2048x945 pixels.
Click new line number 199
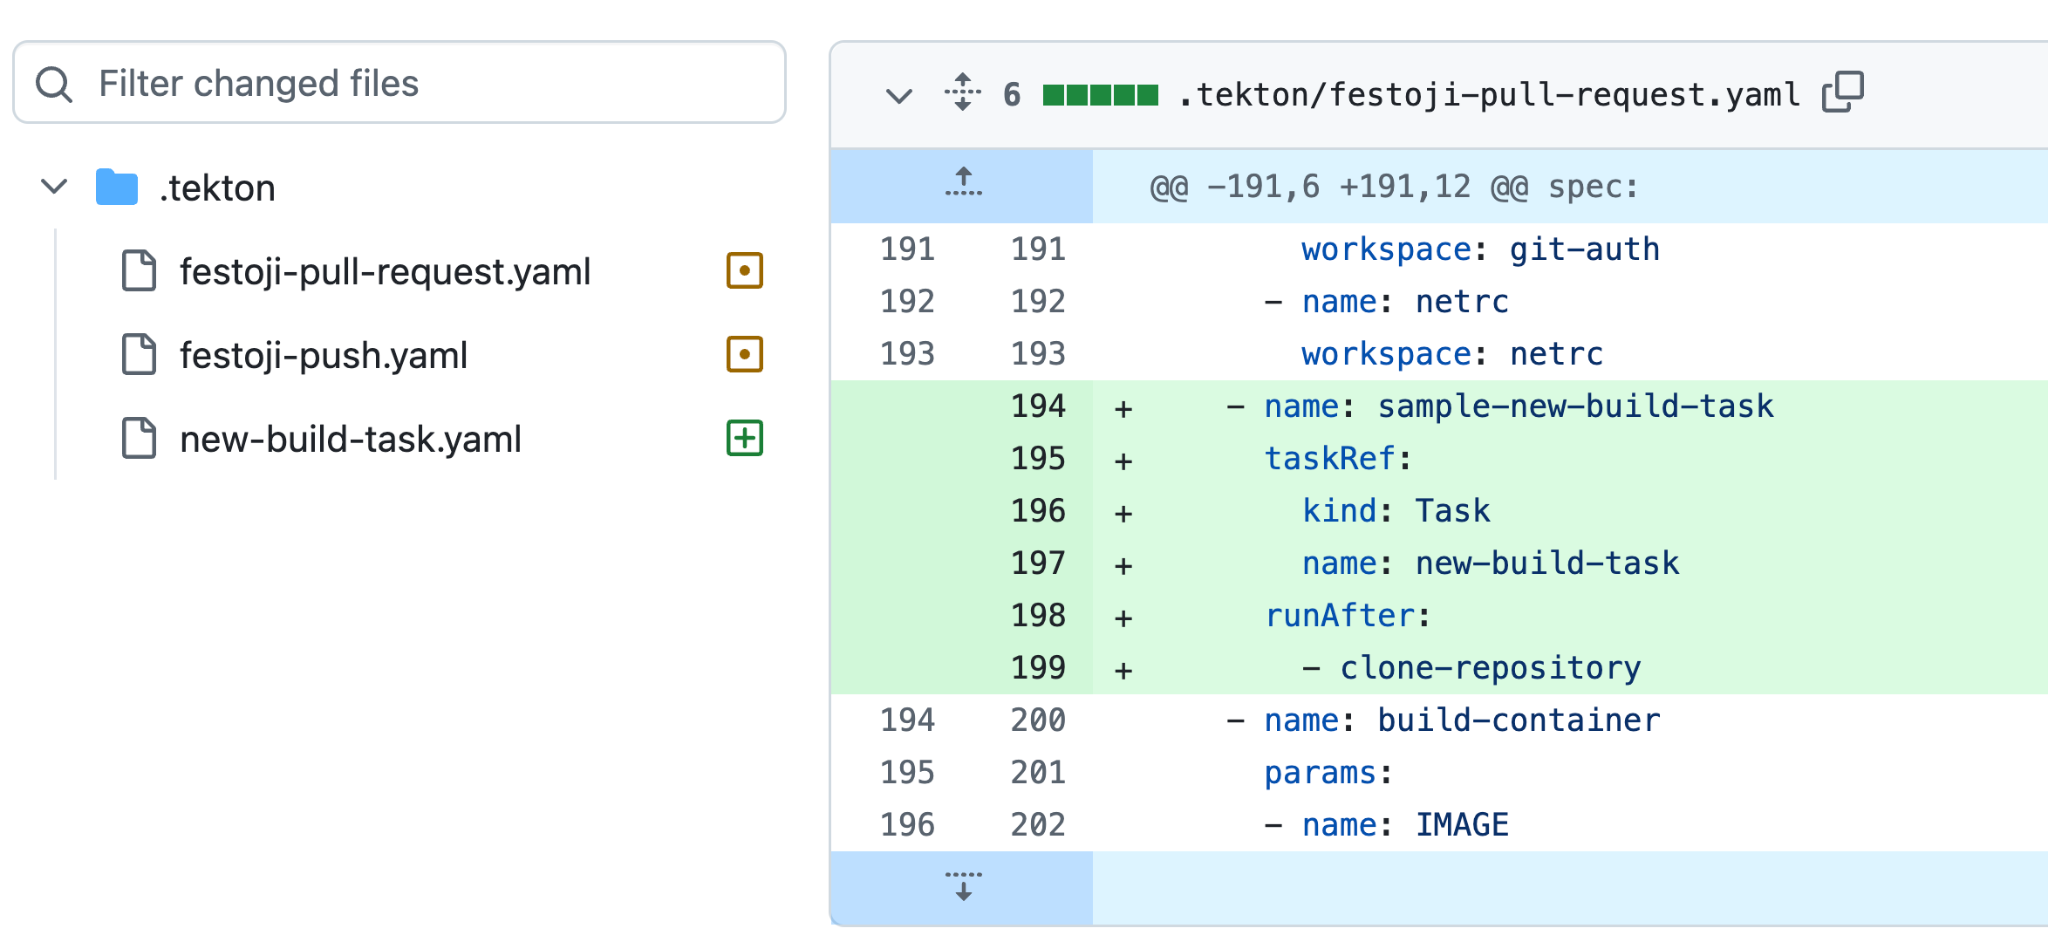click(1037, 668)
